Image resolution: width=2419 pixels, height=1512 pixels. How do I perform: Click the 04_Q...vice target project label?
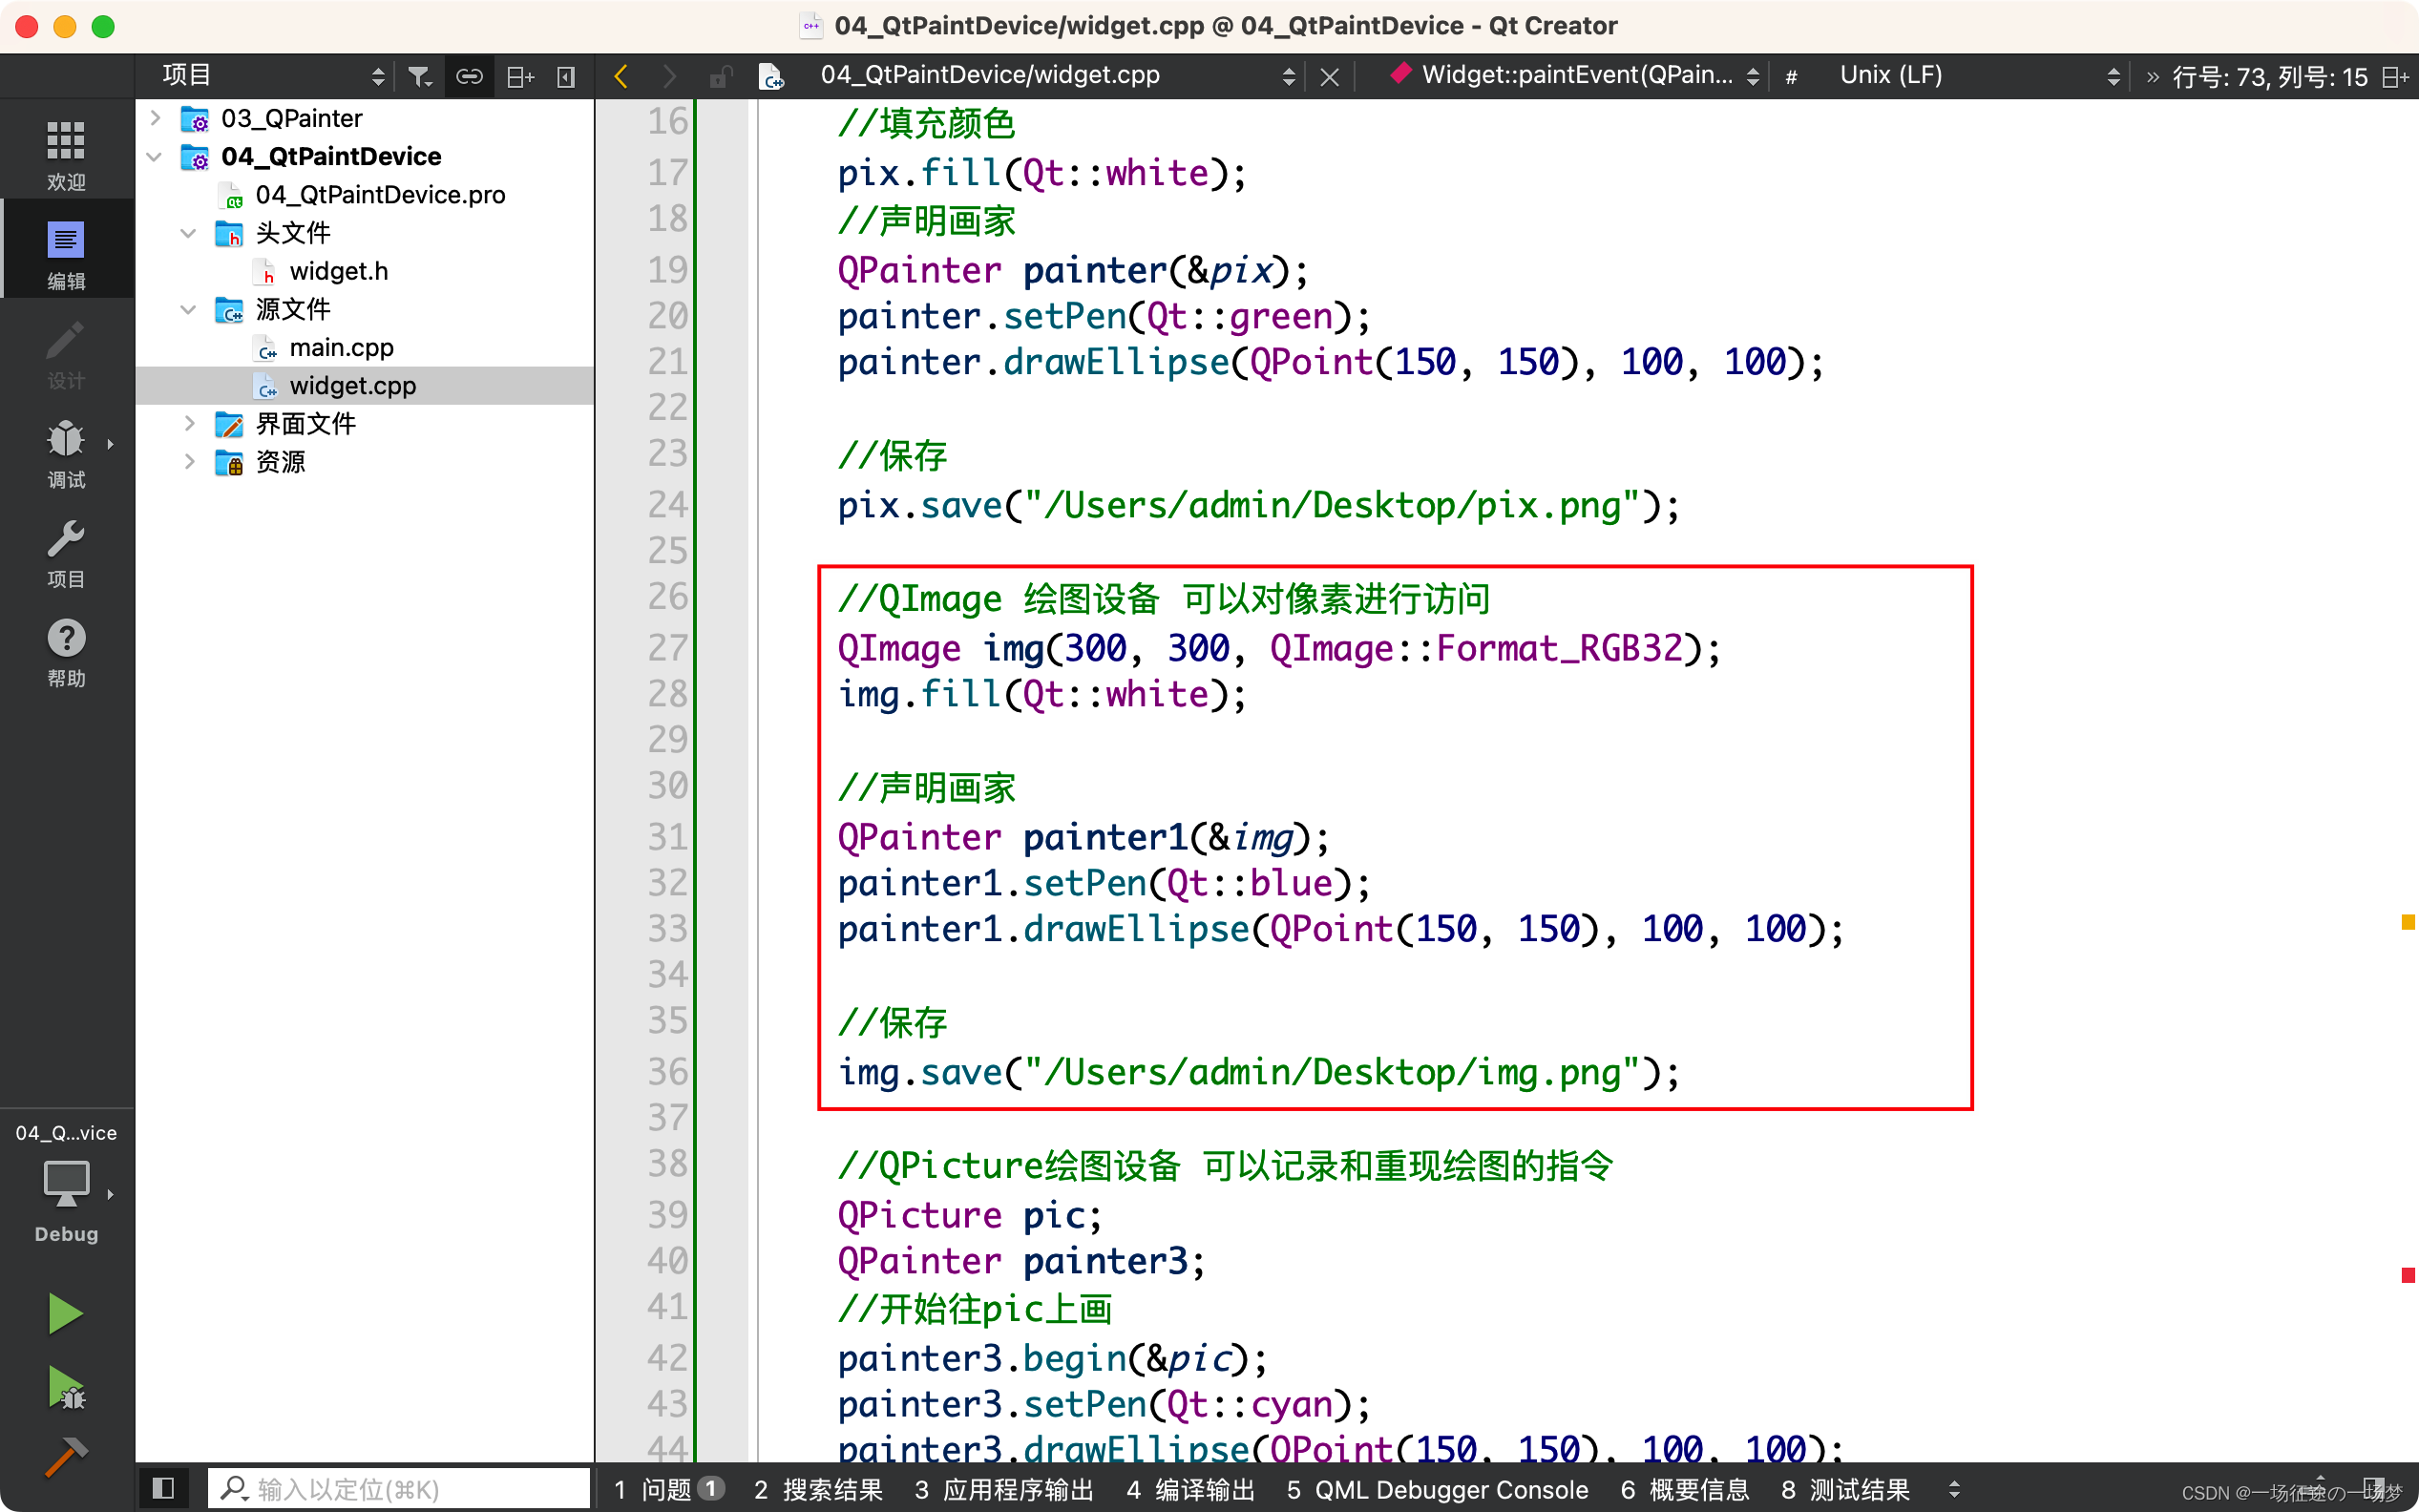pyautogui.click(x=66, y=1133)
